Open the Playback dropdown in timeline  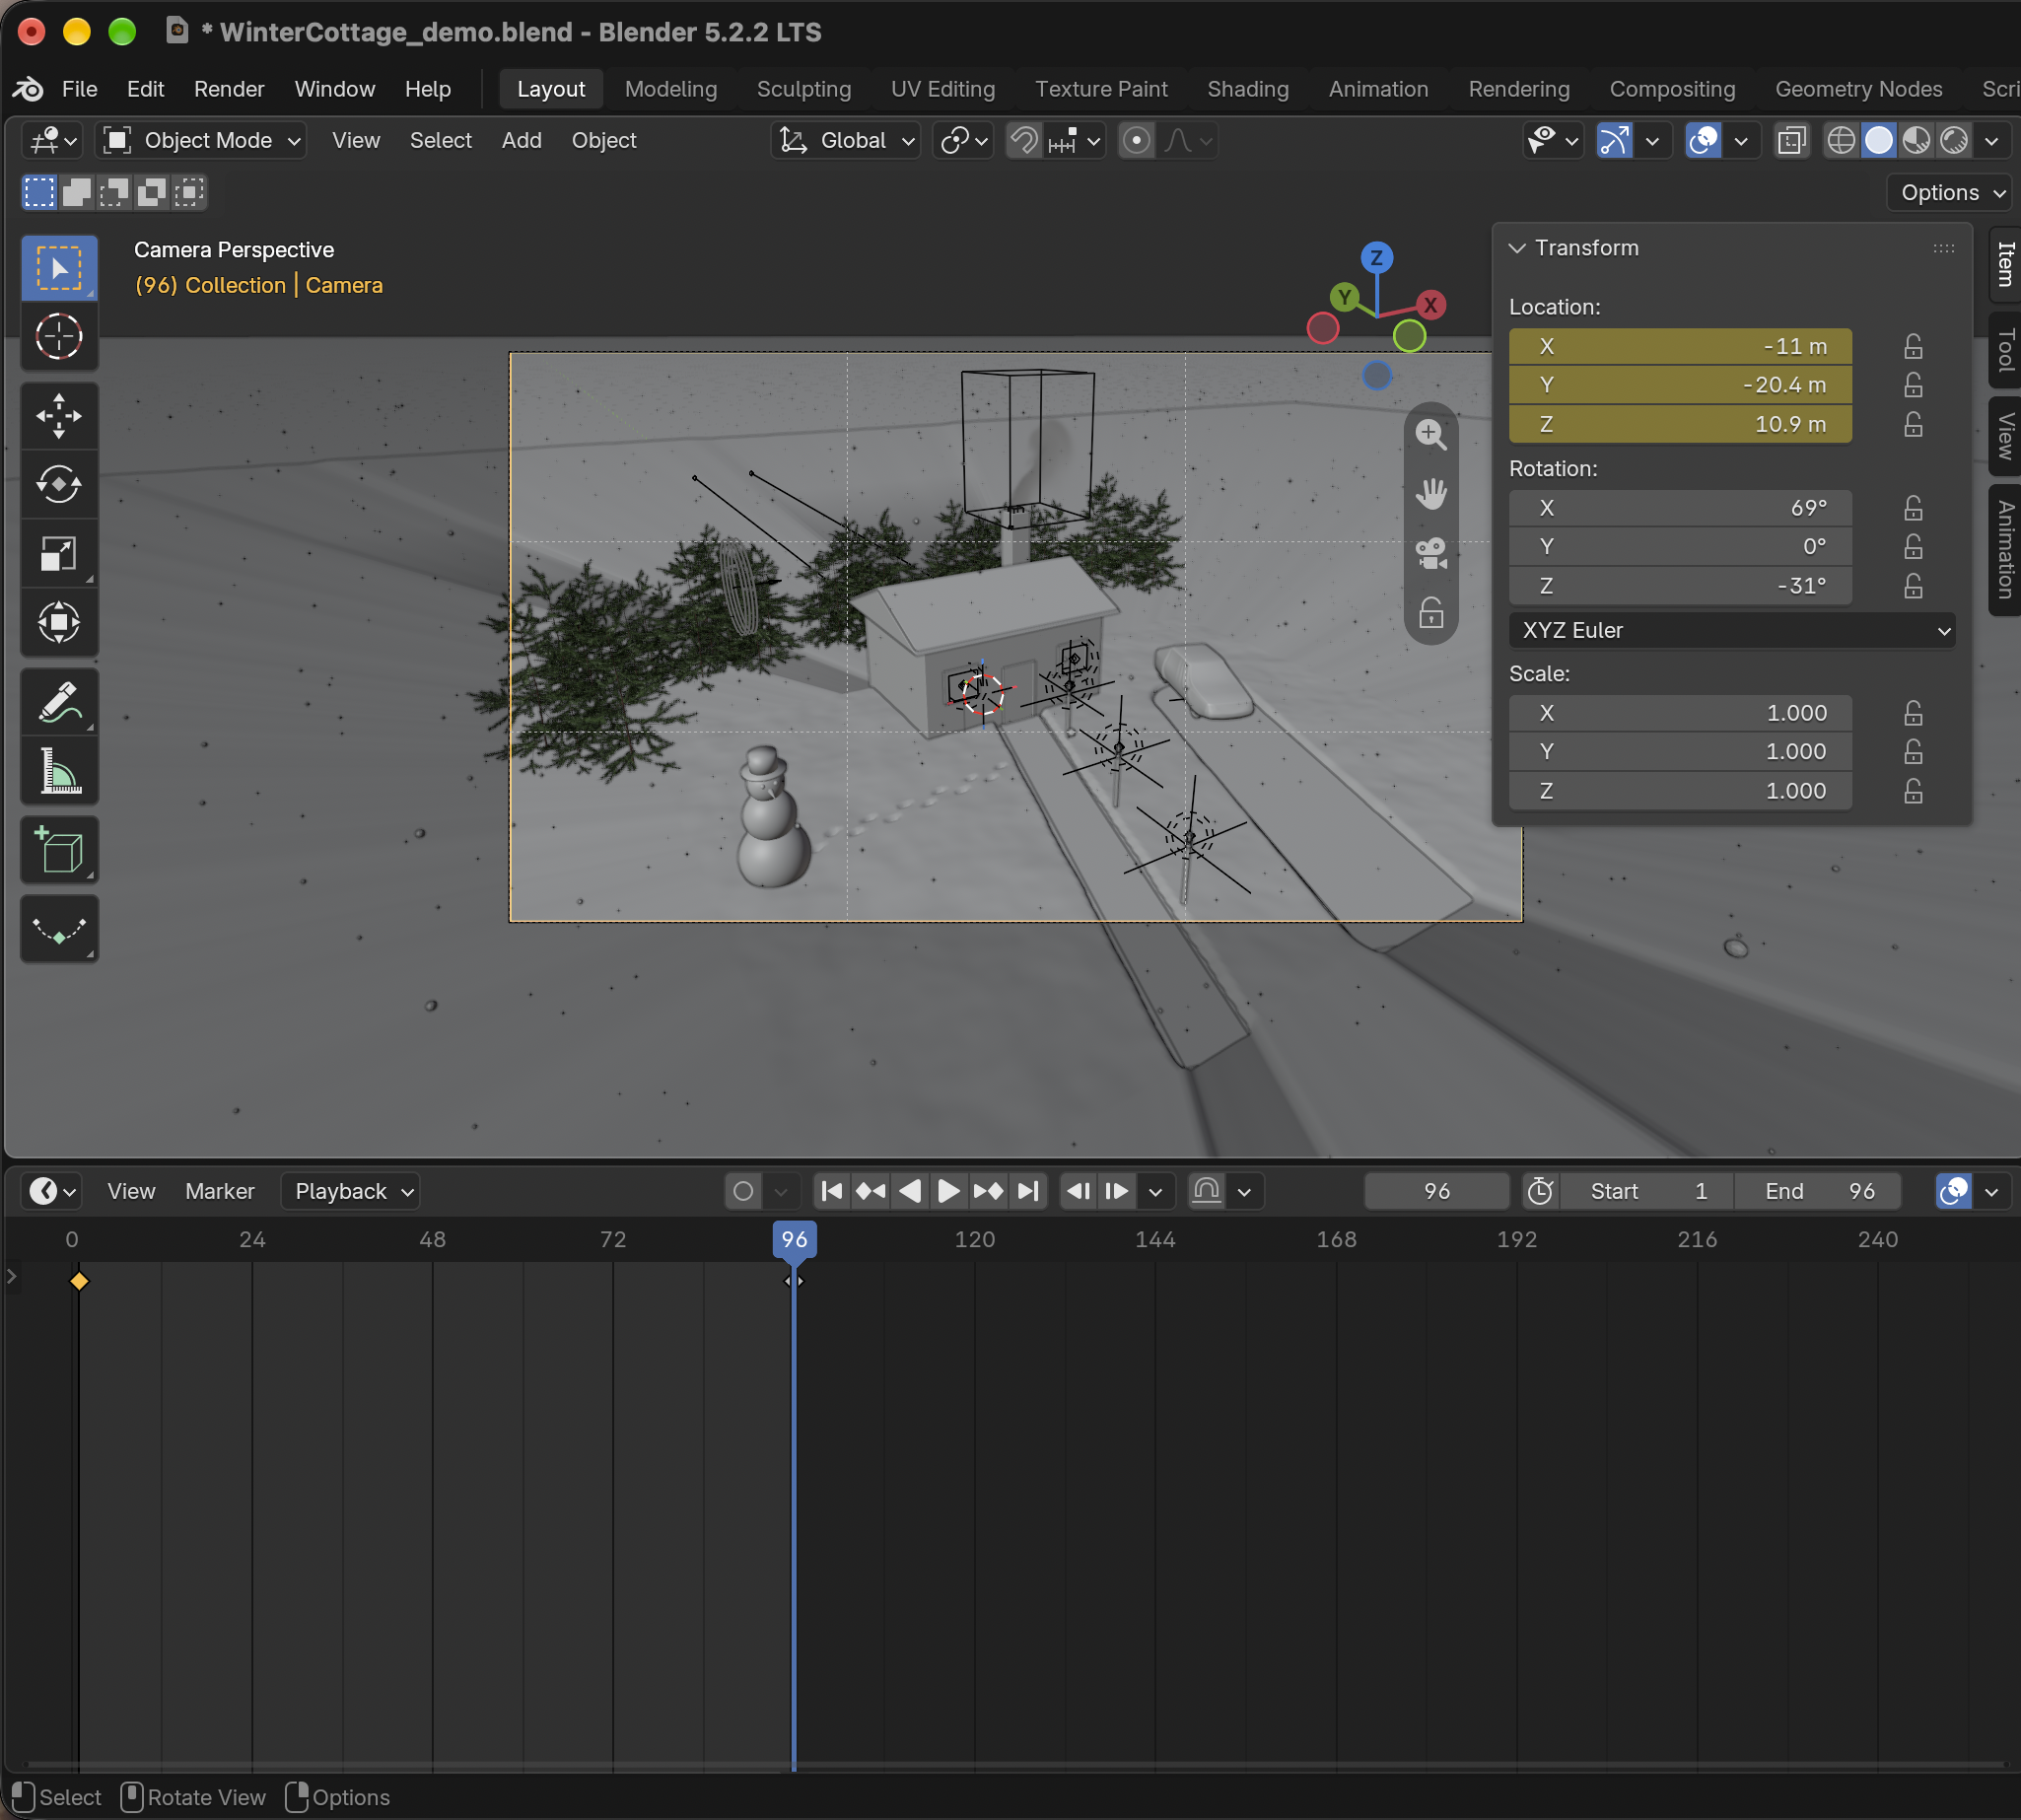350,1191
